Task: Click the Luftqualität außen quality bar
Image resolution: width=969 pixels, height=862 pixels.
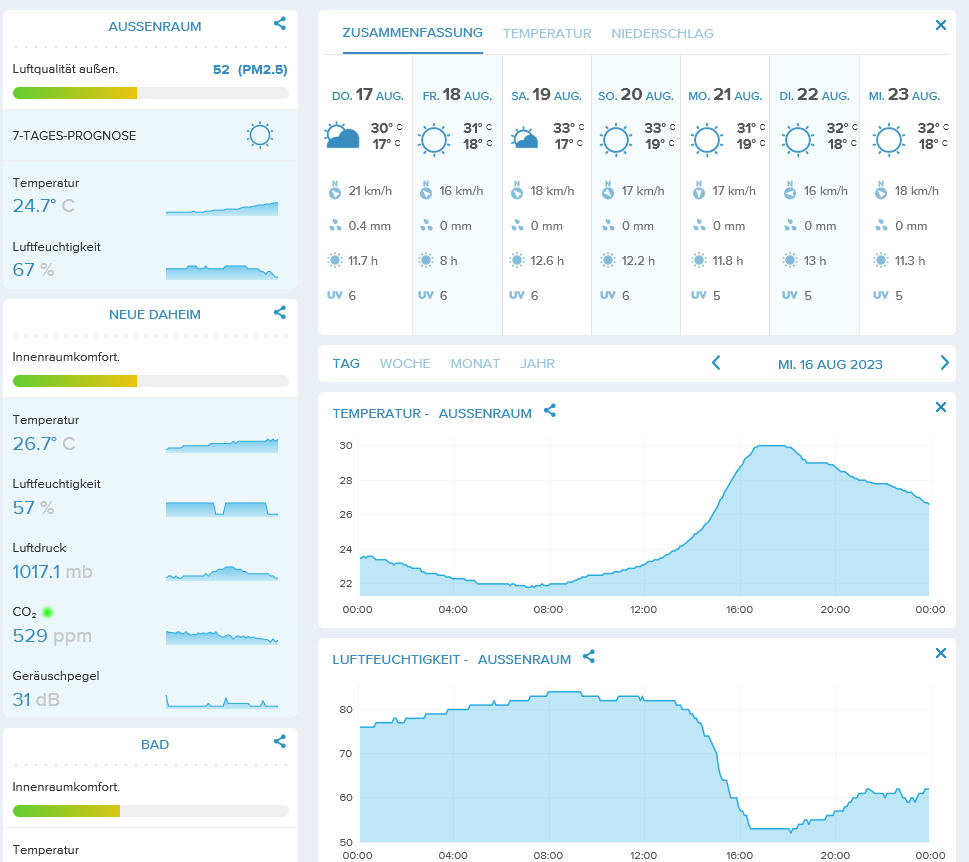Action: [151, 93]
